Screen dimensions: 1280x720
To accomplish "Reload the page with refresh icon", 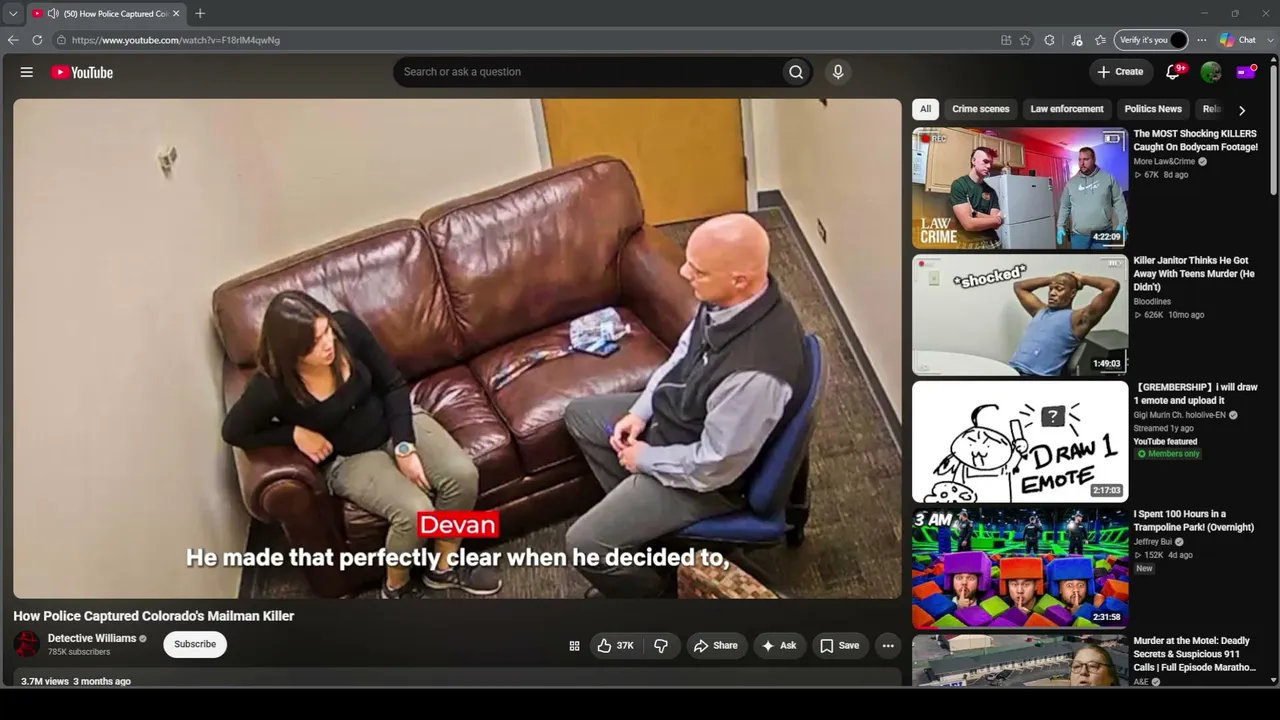I will [37, 40].
